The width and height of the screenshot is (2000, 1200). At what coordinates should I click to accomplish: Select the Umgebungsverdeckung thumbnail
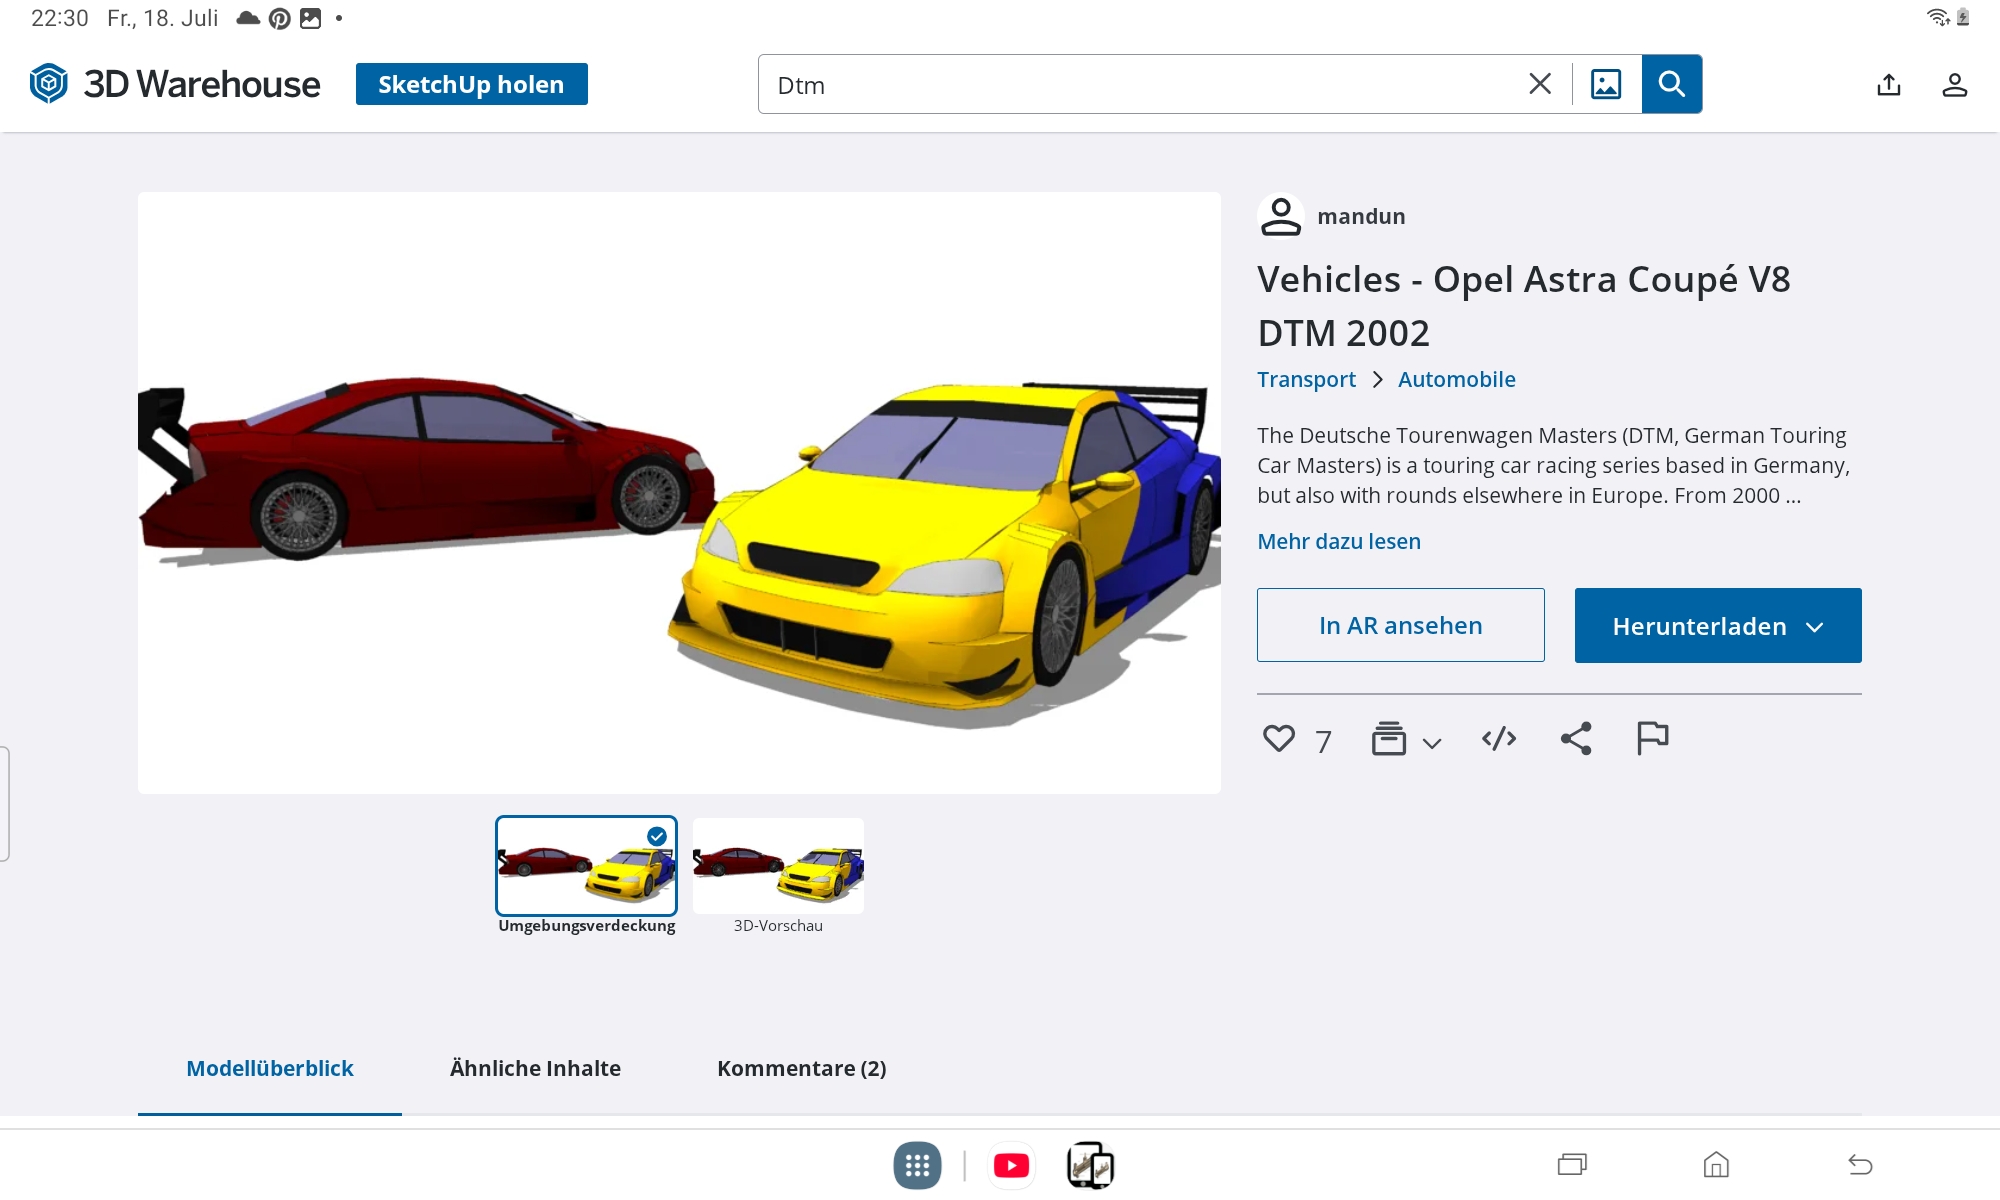pos(586,866)
